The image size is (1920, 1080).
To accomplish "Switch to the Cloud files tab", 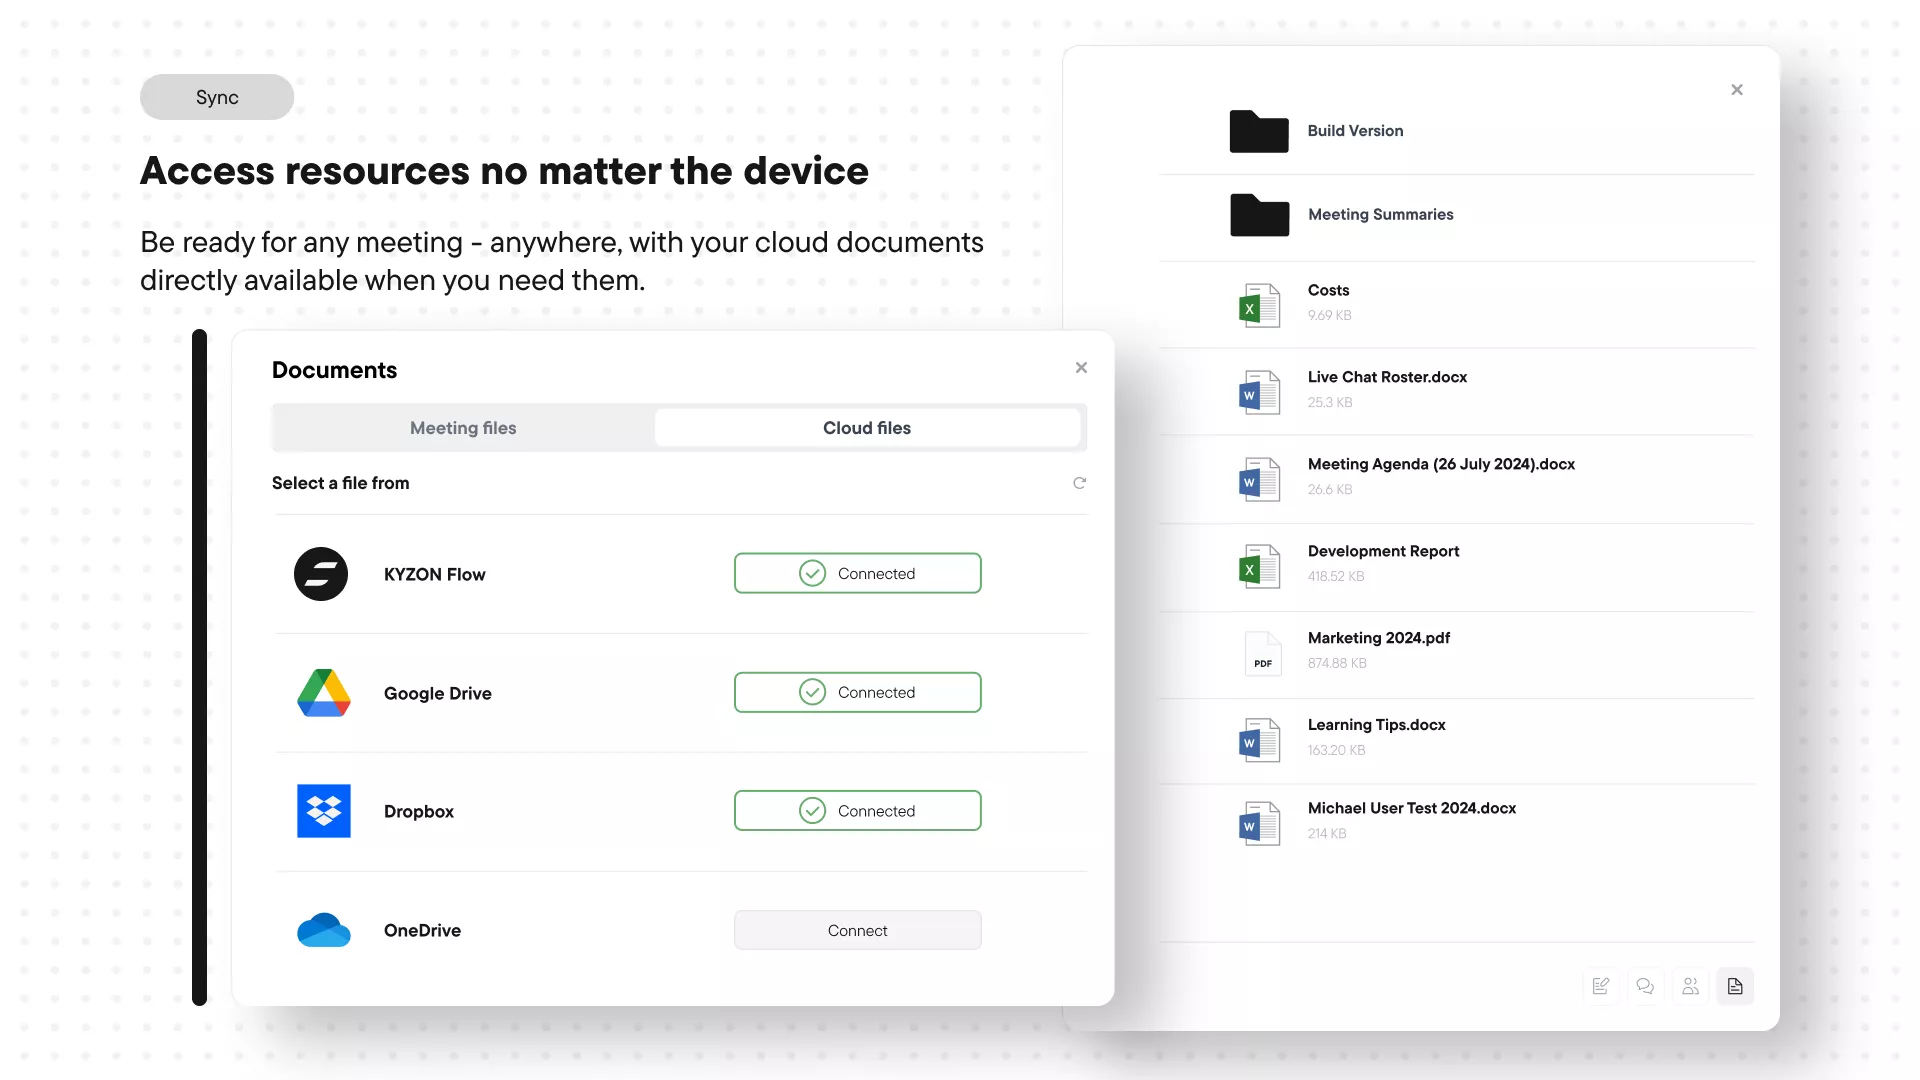I will [866, 428].
